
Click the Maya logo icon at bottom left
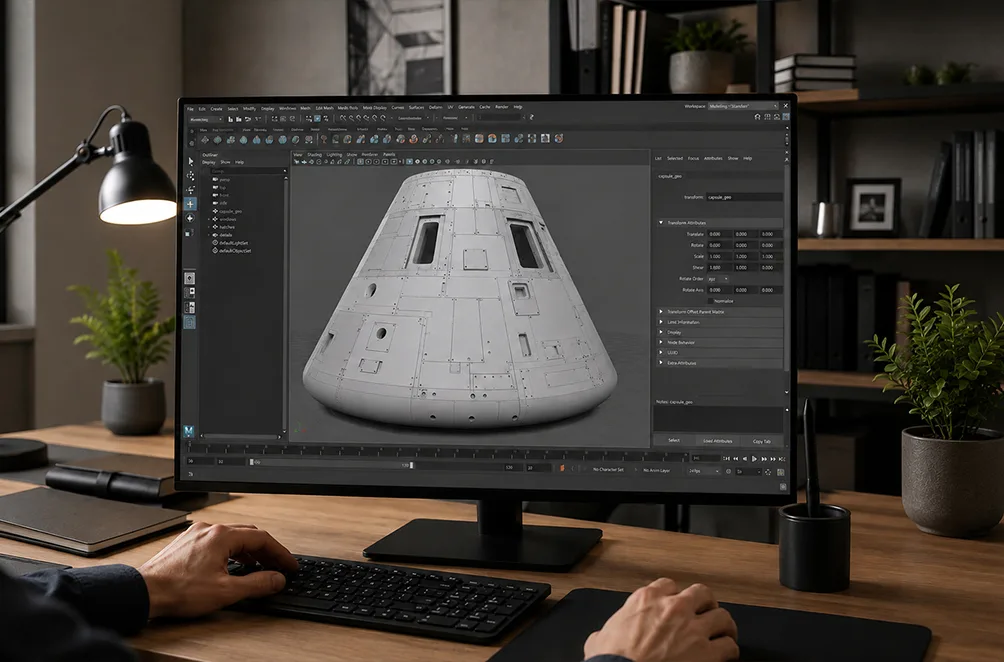(189, 431)
